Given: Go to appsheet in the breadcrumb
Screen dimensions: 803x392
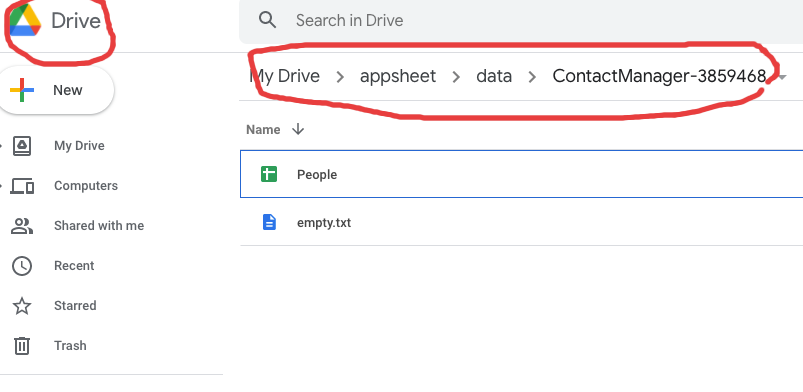Looking at the screenshot, I should click(398, 76).
